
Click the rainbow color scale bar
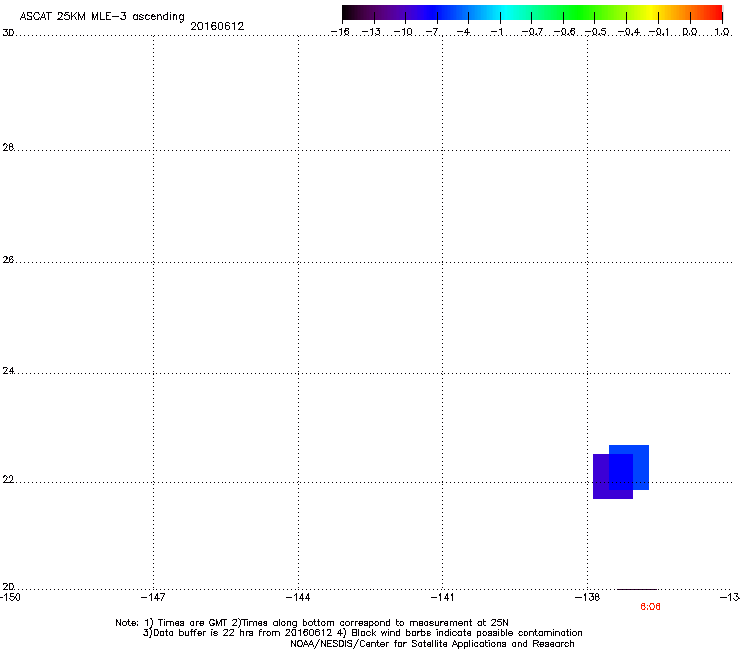click(532, 12)
